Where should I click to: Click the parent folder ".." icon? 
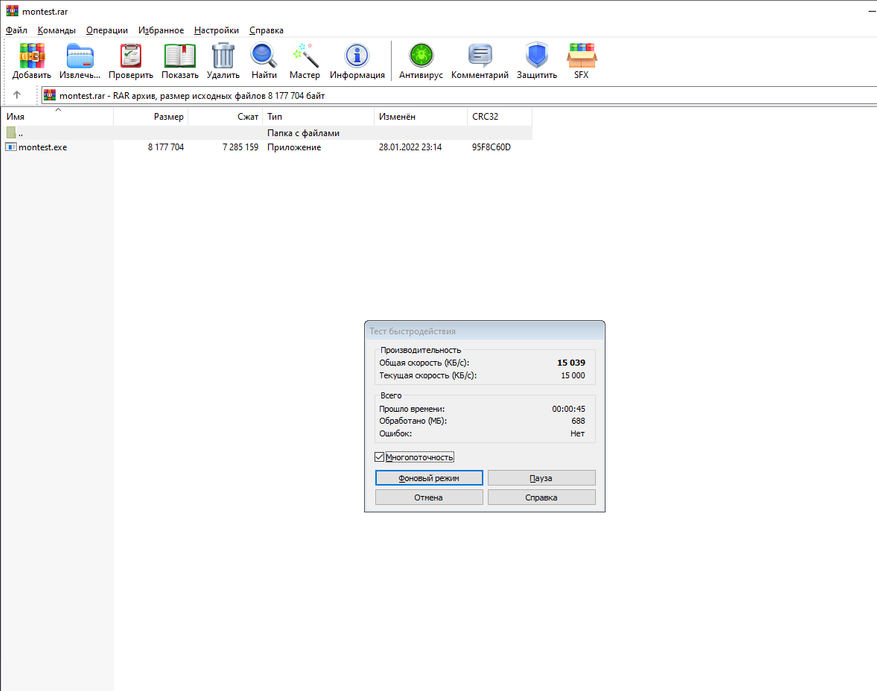11,133
